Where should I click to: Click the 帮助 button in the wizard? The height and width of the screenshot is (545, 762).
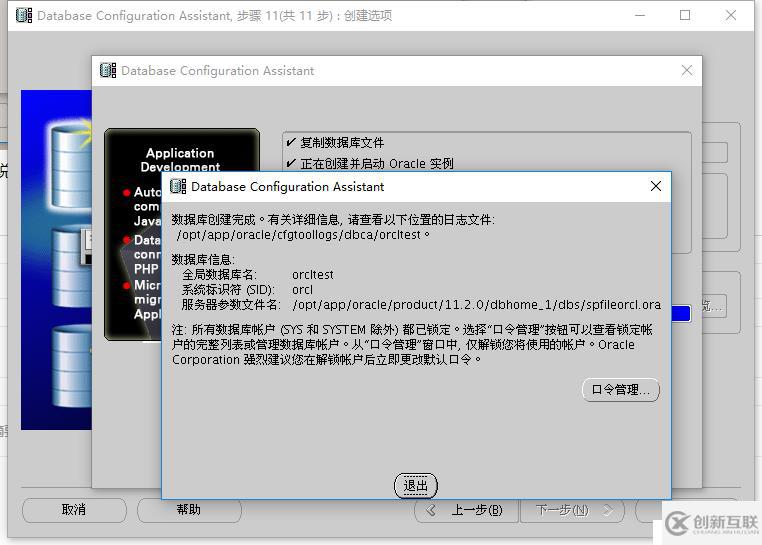[x=189, y=510]
